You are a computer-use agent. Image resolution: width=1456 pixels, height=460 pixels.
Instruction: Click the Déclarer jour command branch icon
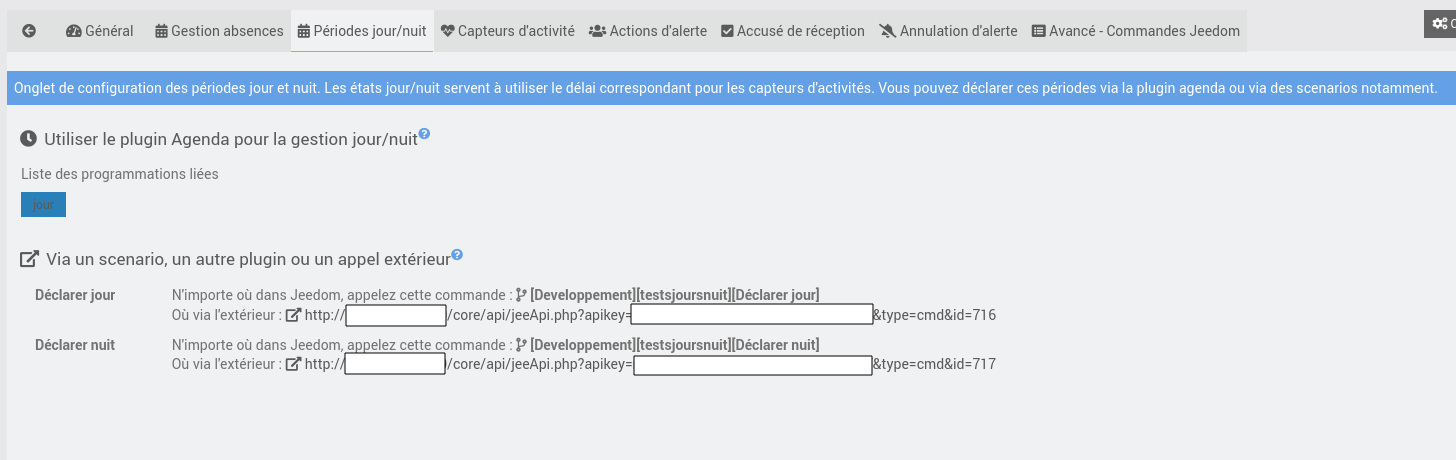click(x=521, y=295)
